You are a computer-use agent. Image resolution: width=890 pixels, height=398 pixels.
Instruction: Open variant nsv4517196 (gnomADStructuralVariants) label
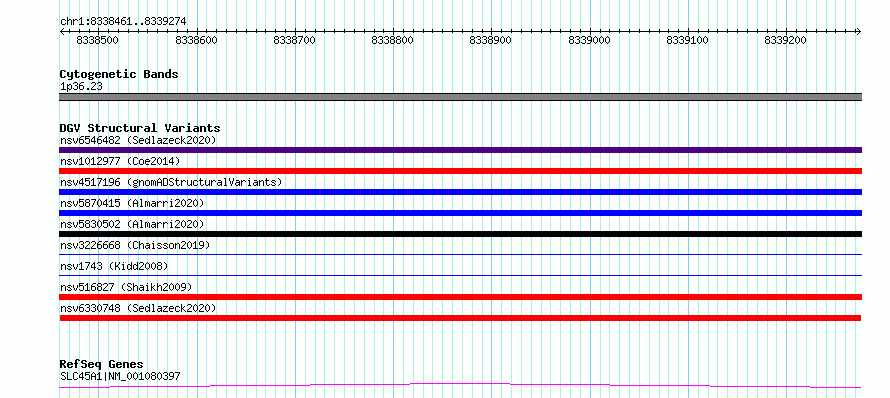pos(171,182)
